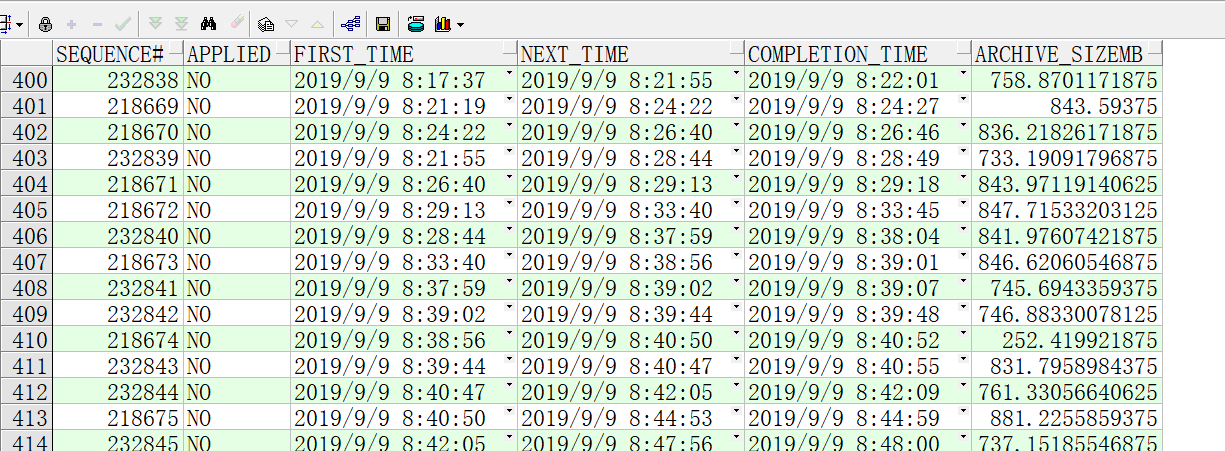The width and height of the screenshot is (1225, 451).
Task: Click COMPLETION_TIME cell 2019/9/9 8:28:49
Action: pyautogui.click(x=858, y=158)
